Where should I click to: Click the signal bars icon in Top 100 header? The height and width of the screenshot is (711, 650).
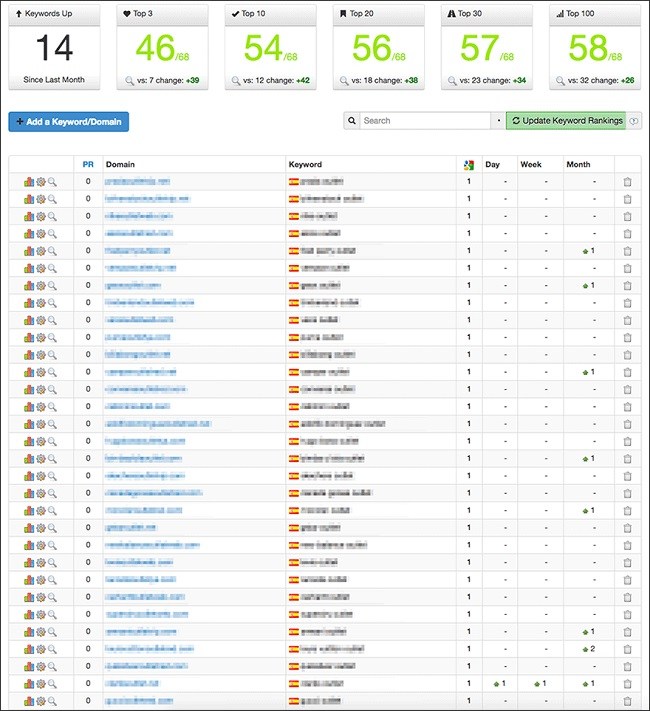[x=560, y=14]
